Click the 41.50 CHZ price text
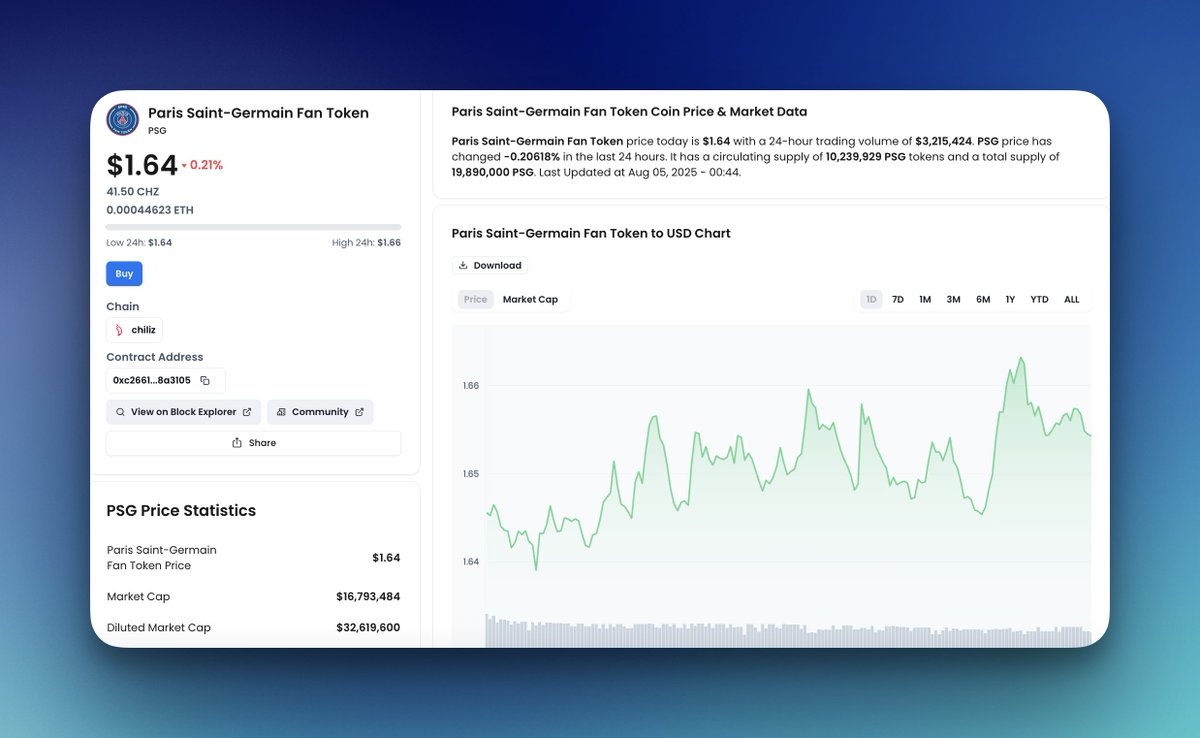Screen dimensions: 1200x738 [133, 192]
